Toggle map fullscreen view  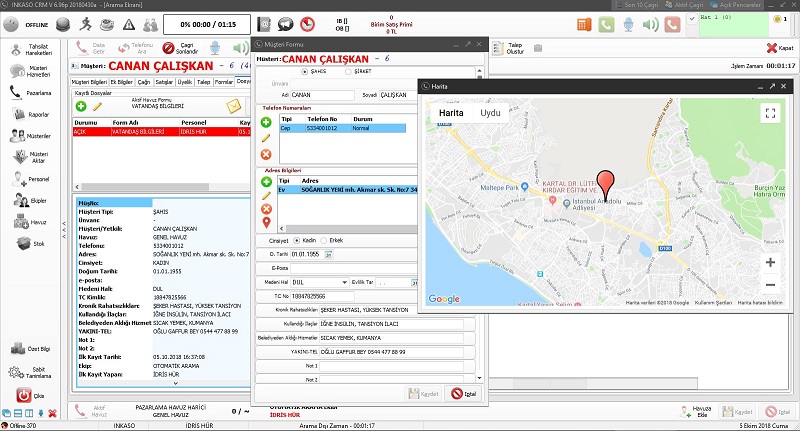pyautogui.click(x=770, y=113)
